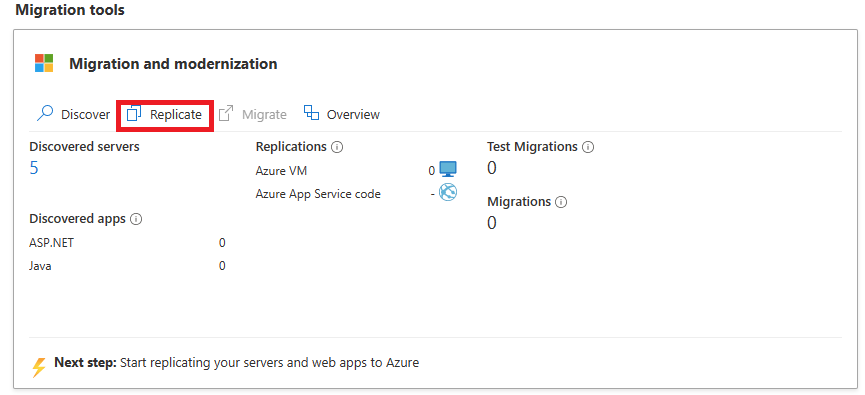
Task: Click the Azure App Service code label
Action: click(318, 194)
